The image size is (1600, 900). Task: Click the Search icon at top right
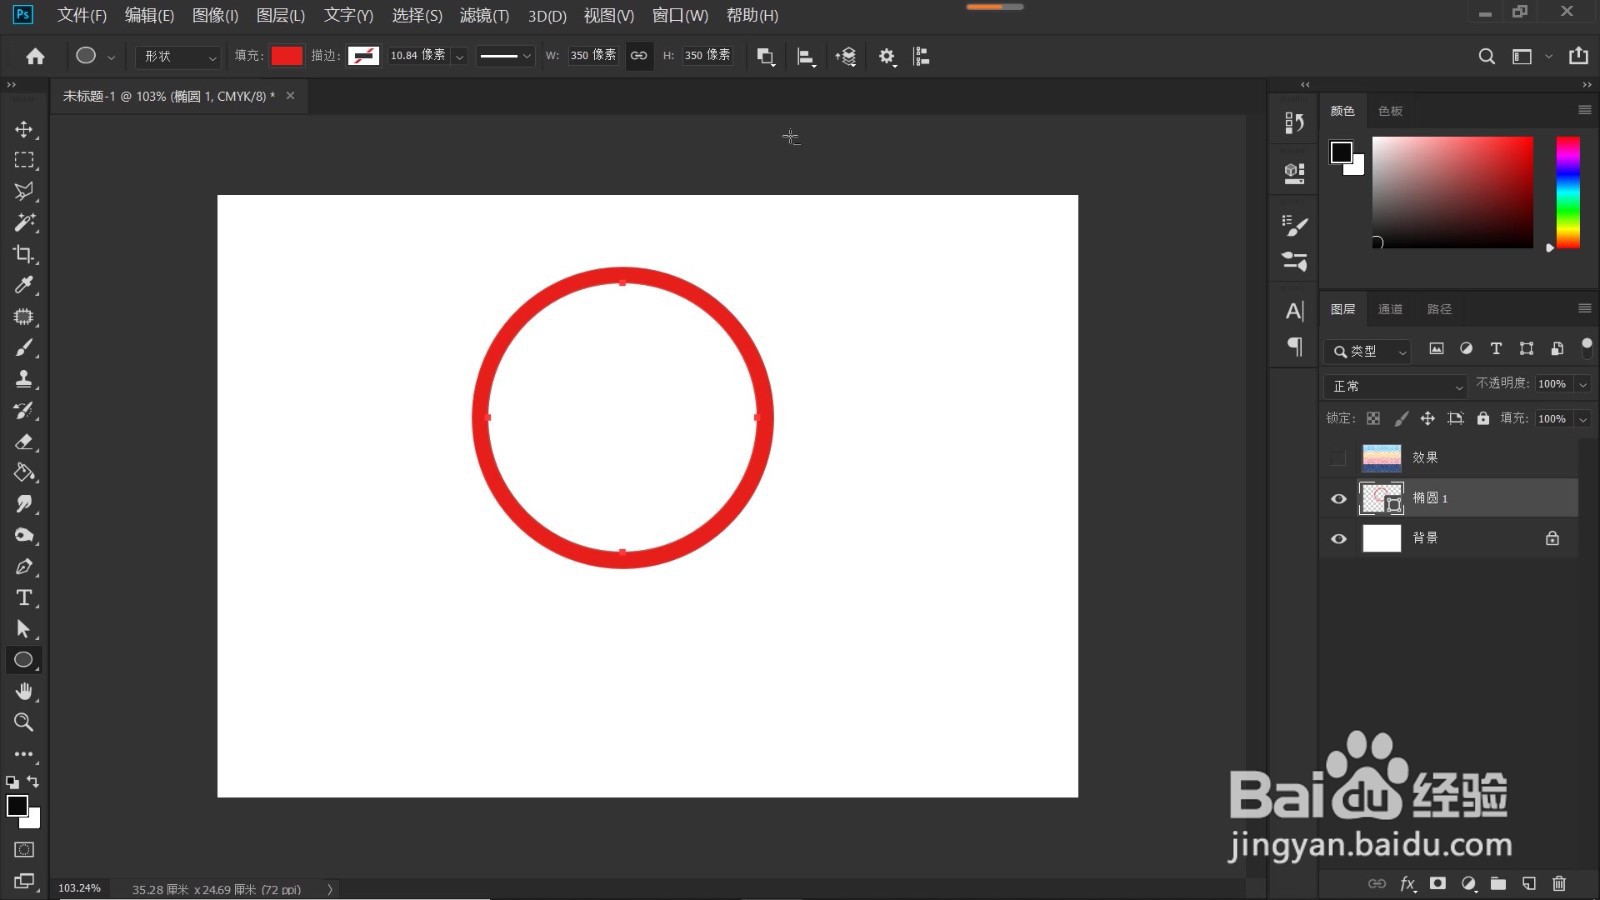(1487, 56)
